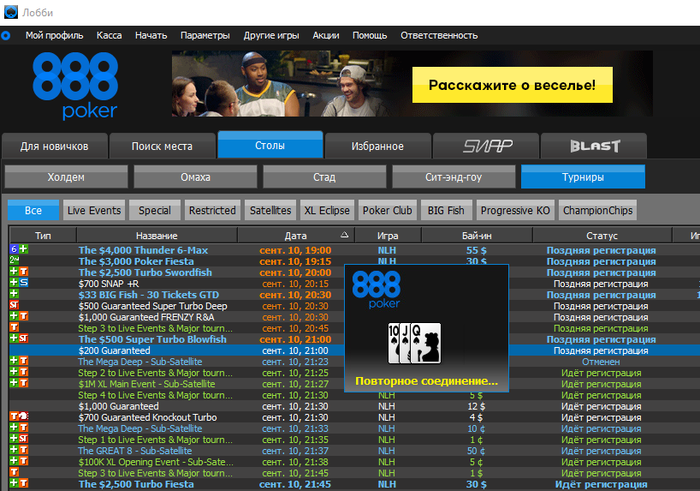
Task: Switch to the Для новичков tab
Action: (54, 146)
